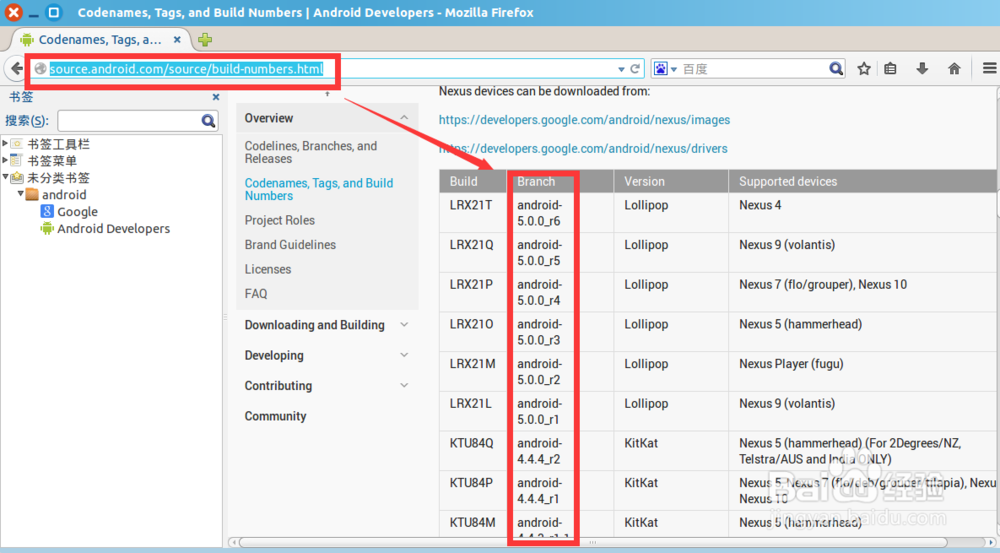The image size is (1000, 553).
Task: Open the downloads arrow icon
Action: (x=922, y=68)
